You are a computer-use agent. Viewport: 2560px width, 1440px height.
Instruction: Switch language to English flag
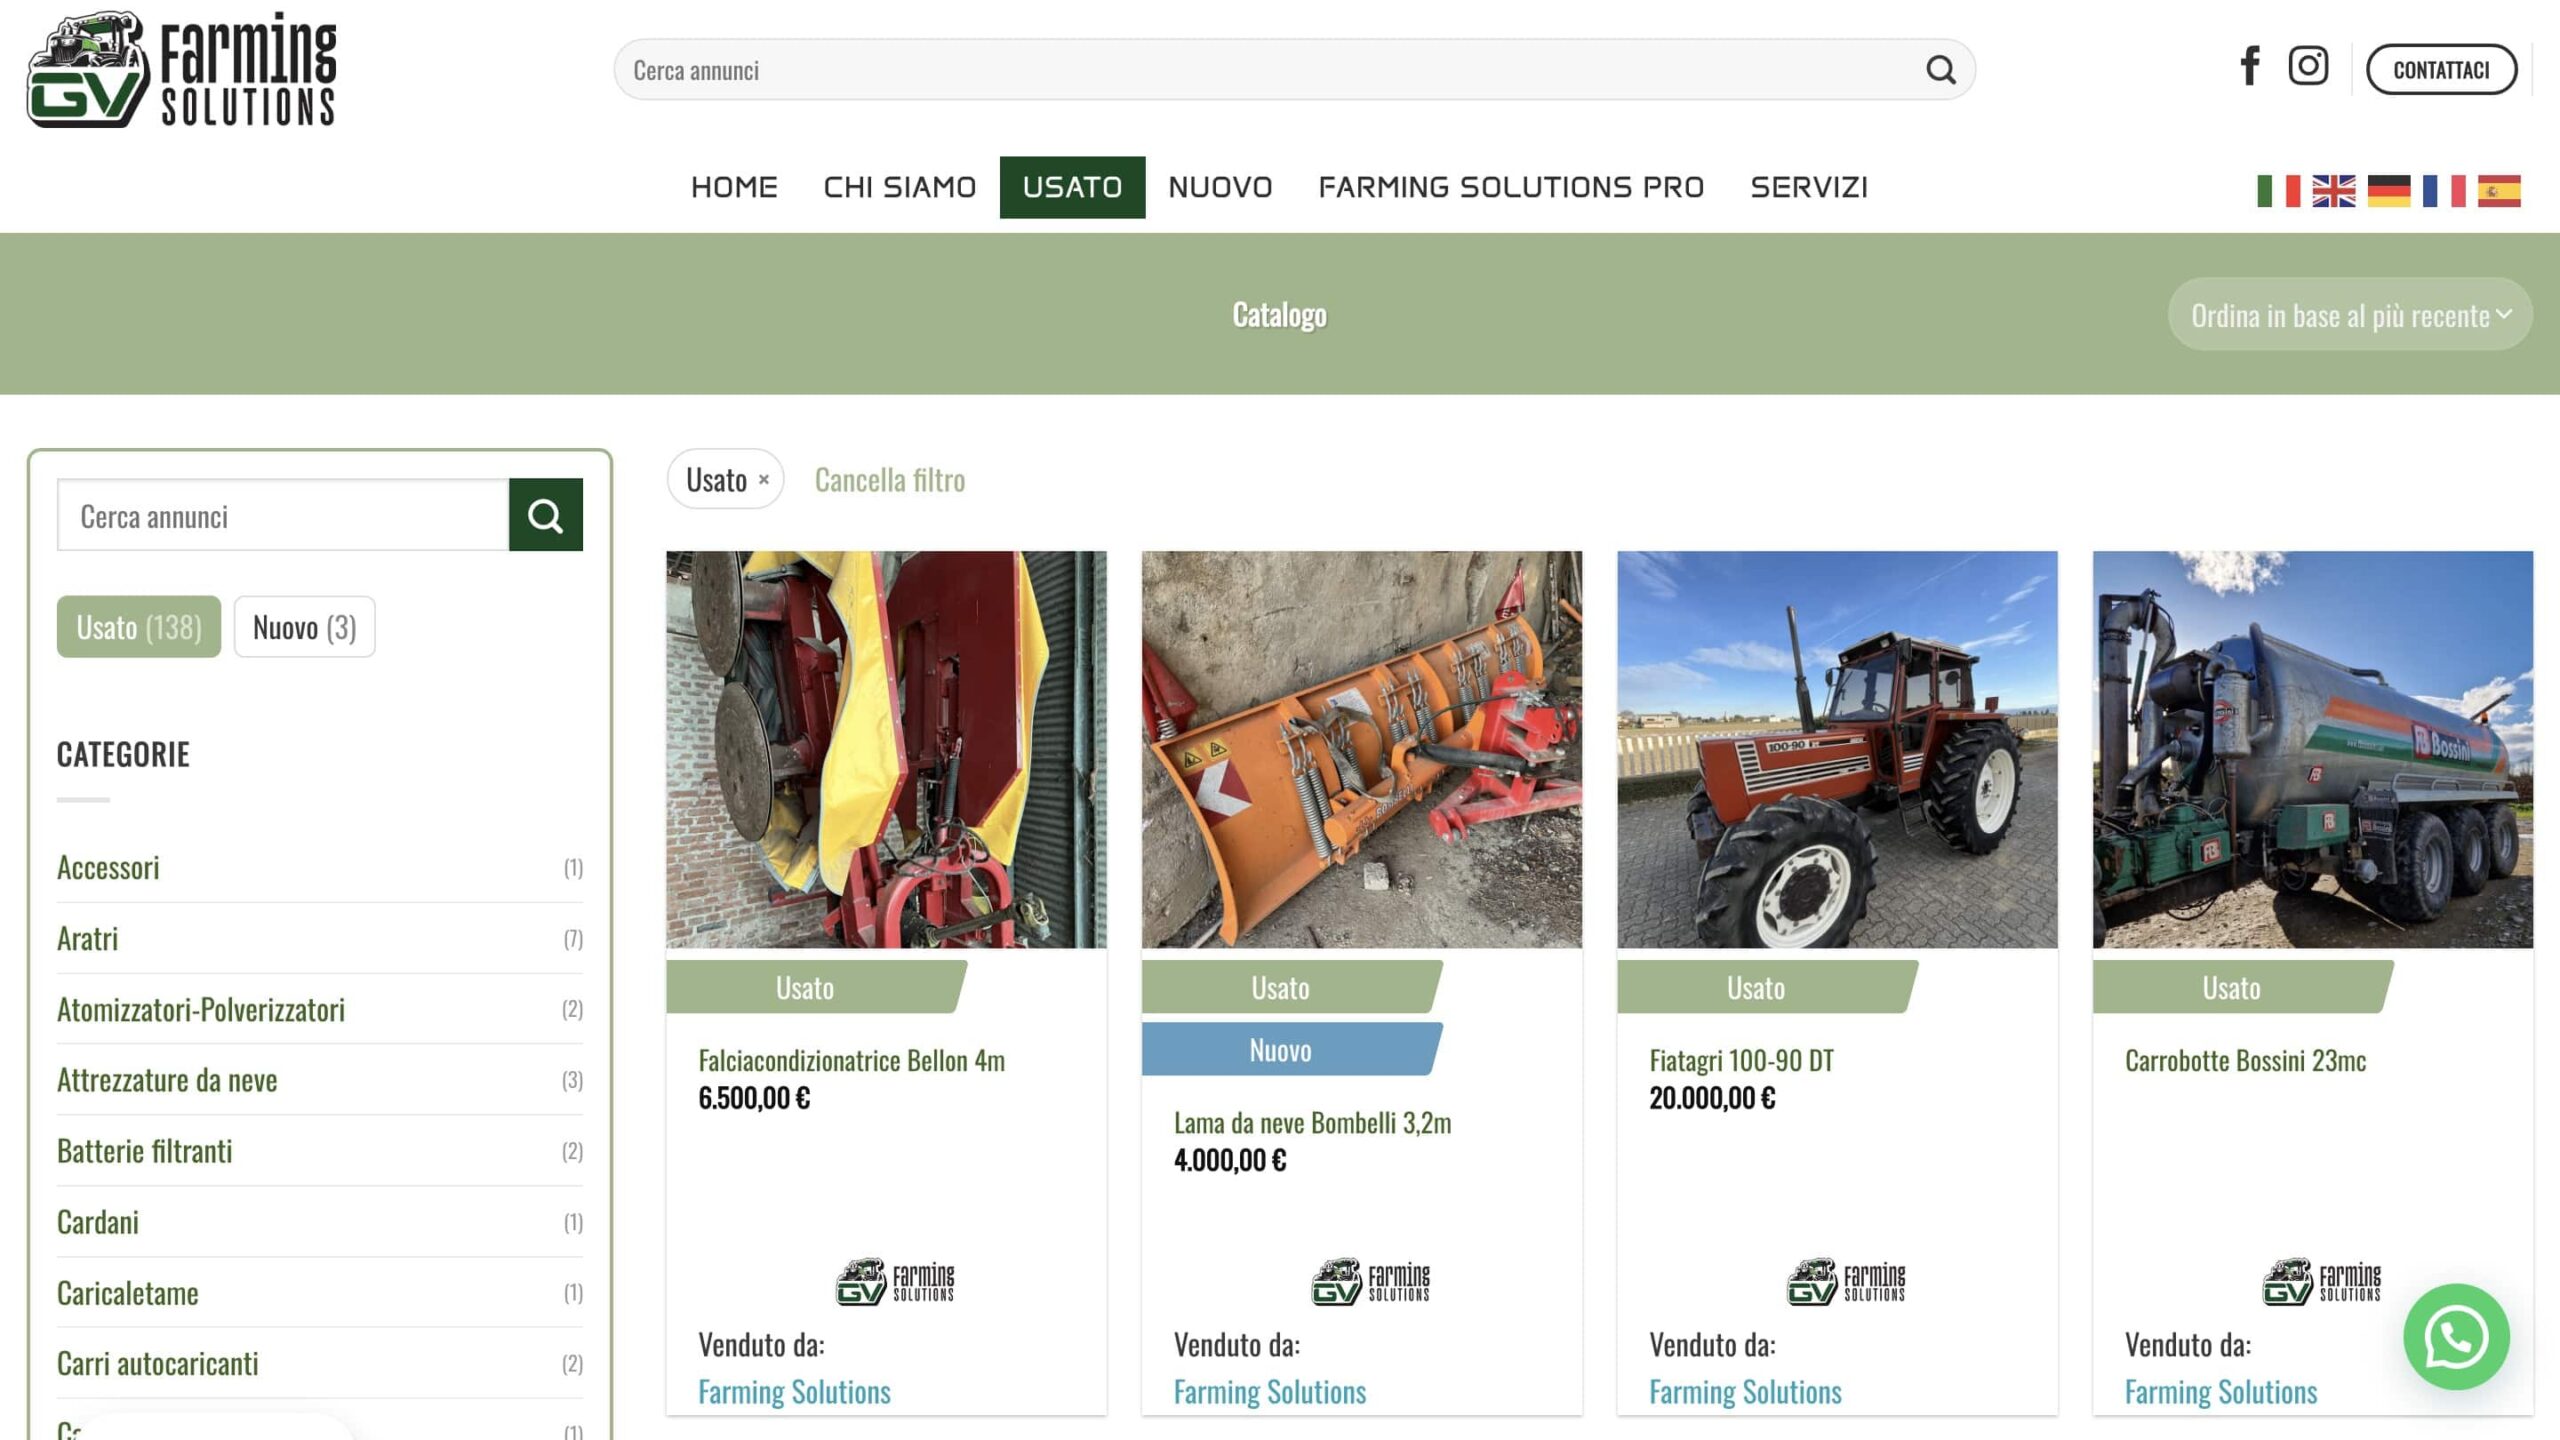(2333, 190)
